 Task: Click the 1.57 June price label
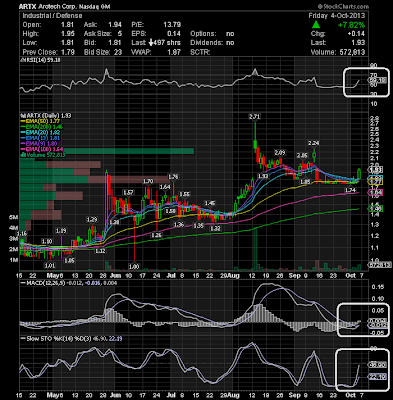click(128, 193)
